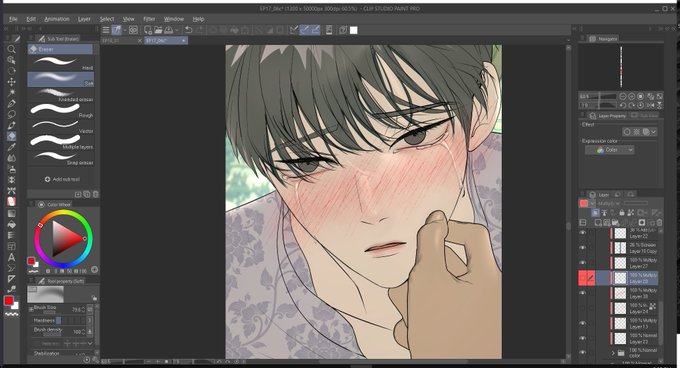The image size is (680, 368).
Task: Pick a color in the Color Wheel triangle
Action: (67, 238)
